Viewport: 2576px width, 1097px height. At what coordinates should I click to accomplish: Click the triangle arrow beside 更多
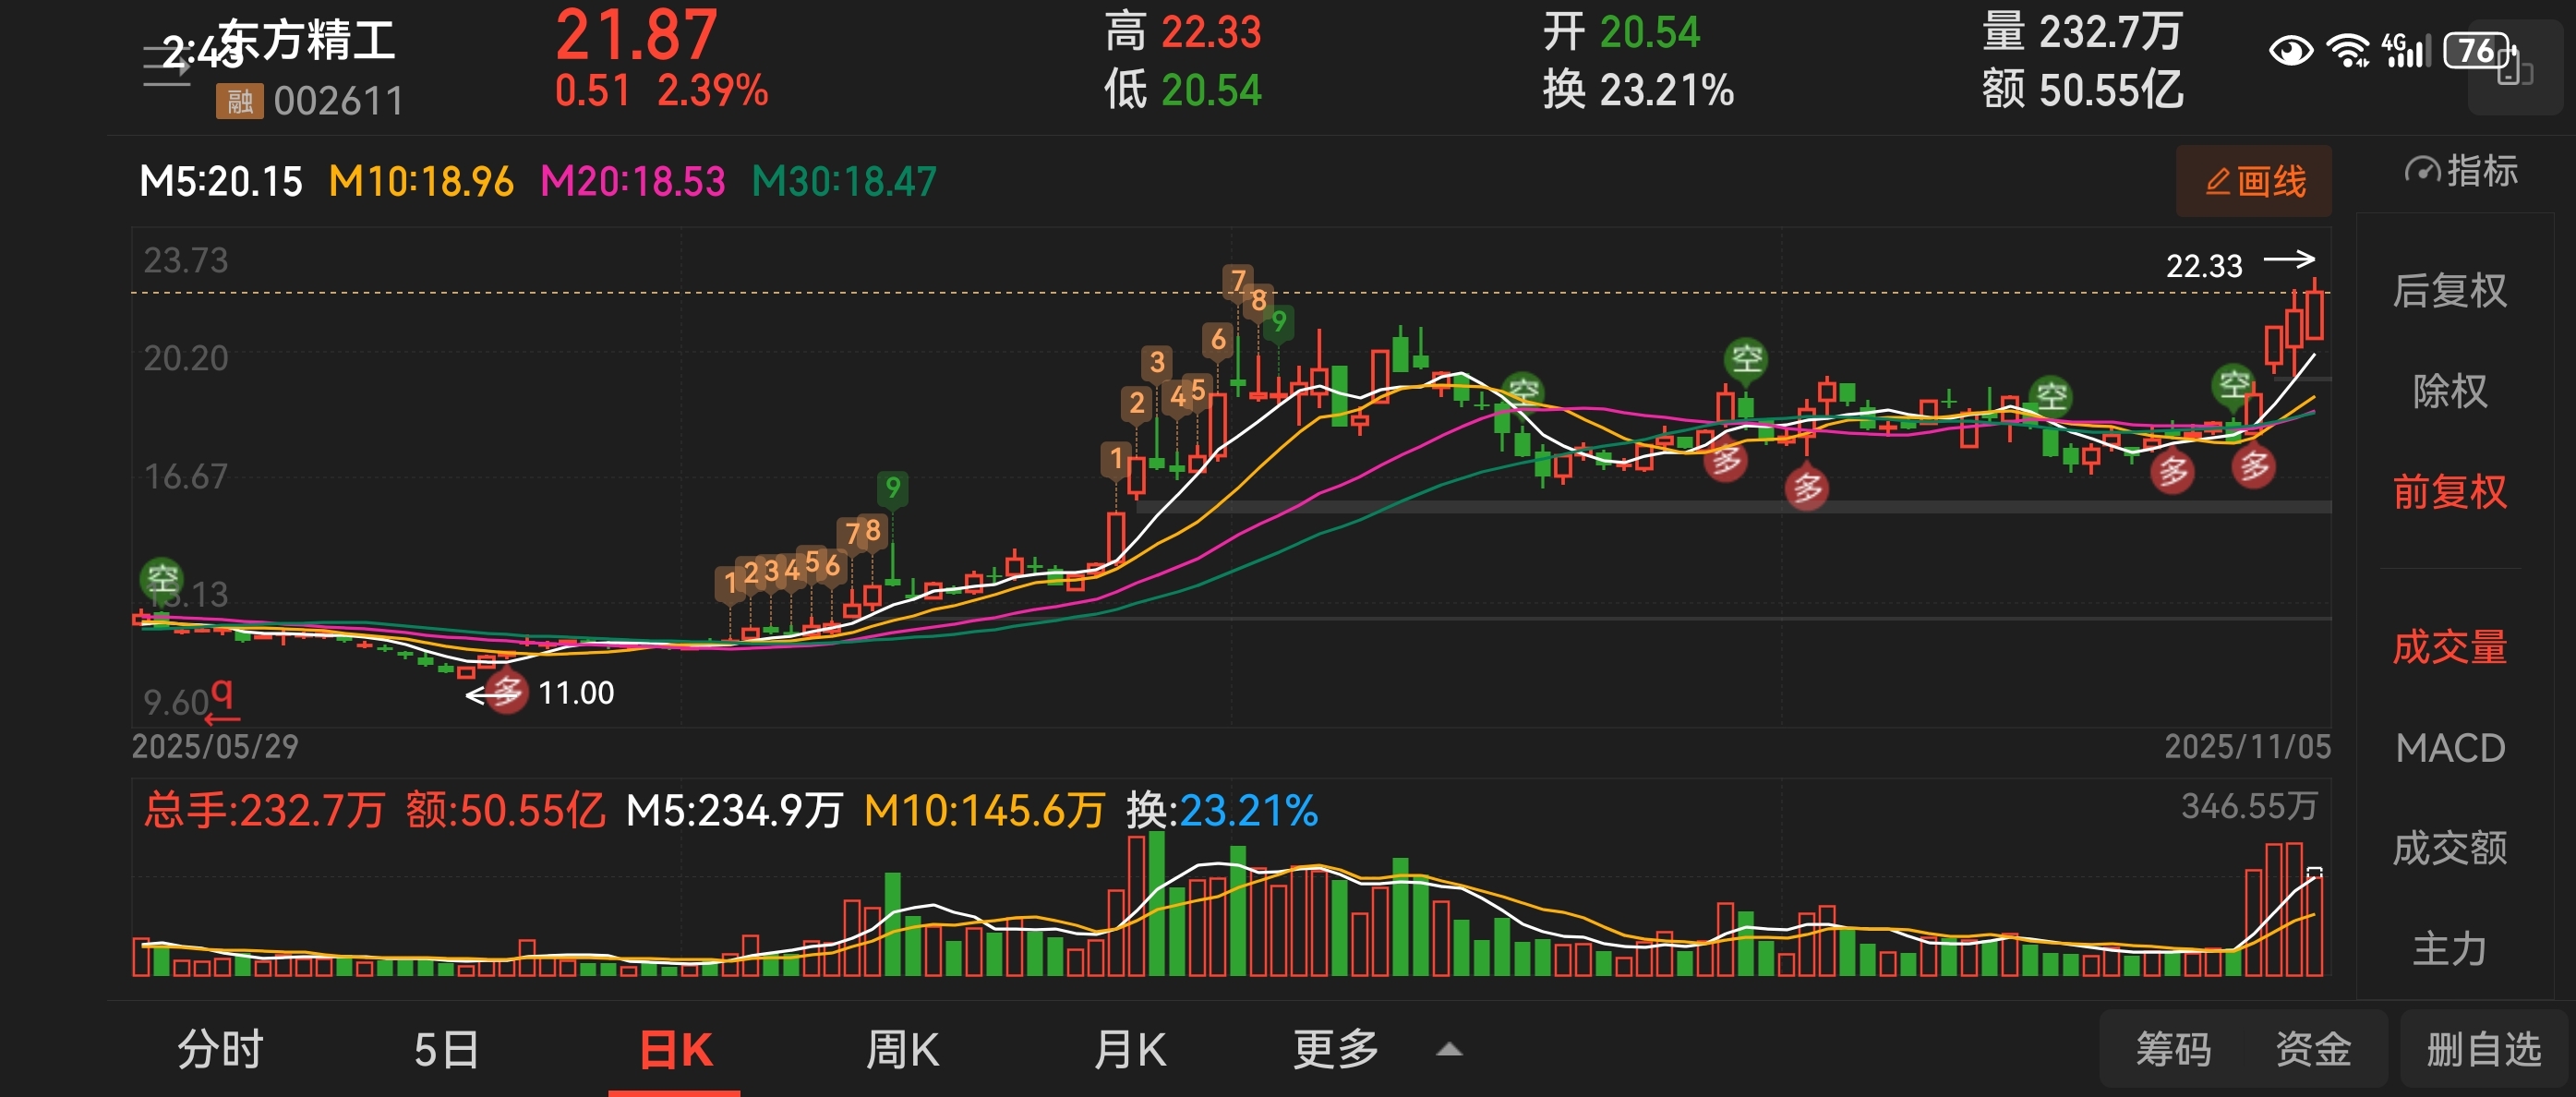(x=1448, y=1050)
